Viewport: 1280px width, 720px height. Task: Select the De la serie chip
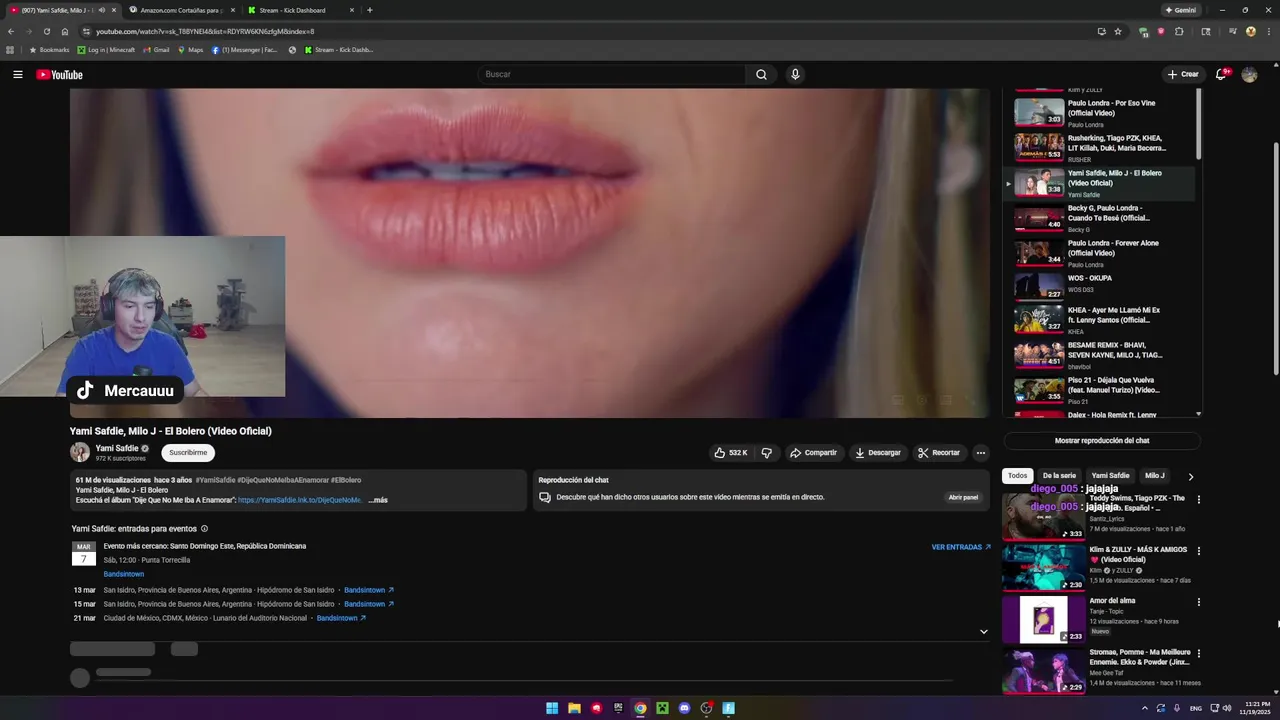pyautogui.click(x=1059, y=476)
